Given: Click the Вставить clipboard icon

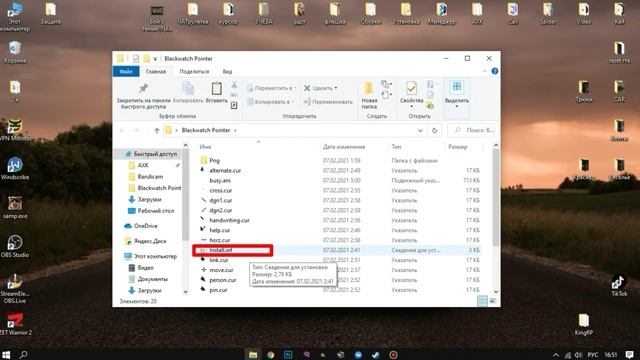Looking at the screenshot, I should tap(216, 92).
